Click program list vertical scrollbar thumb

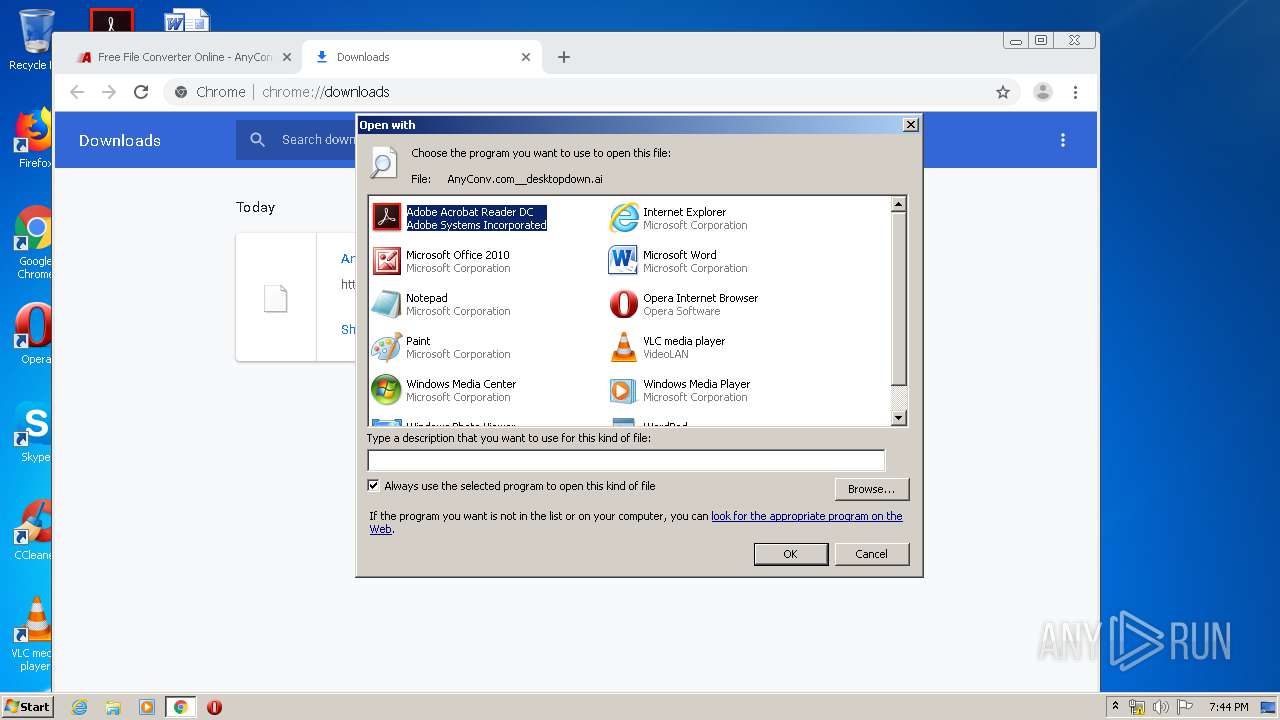click(898, 299)
